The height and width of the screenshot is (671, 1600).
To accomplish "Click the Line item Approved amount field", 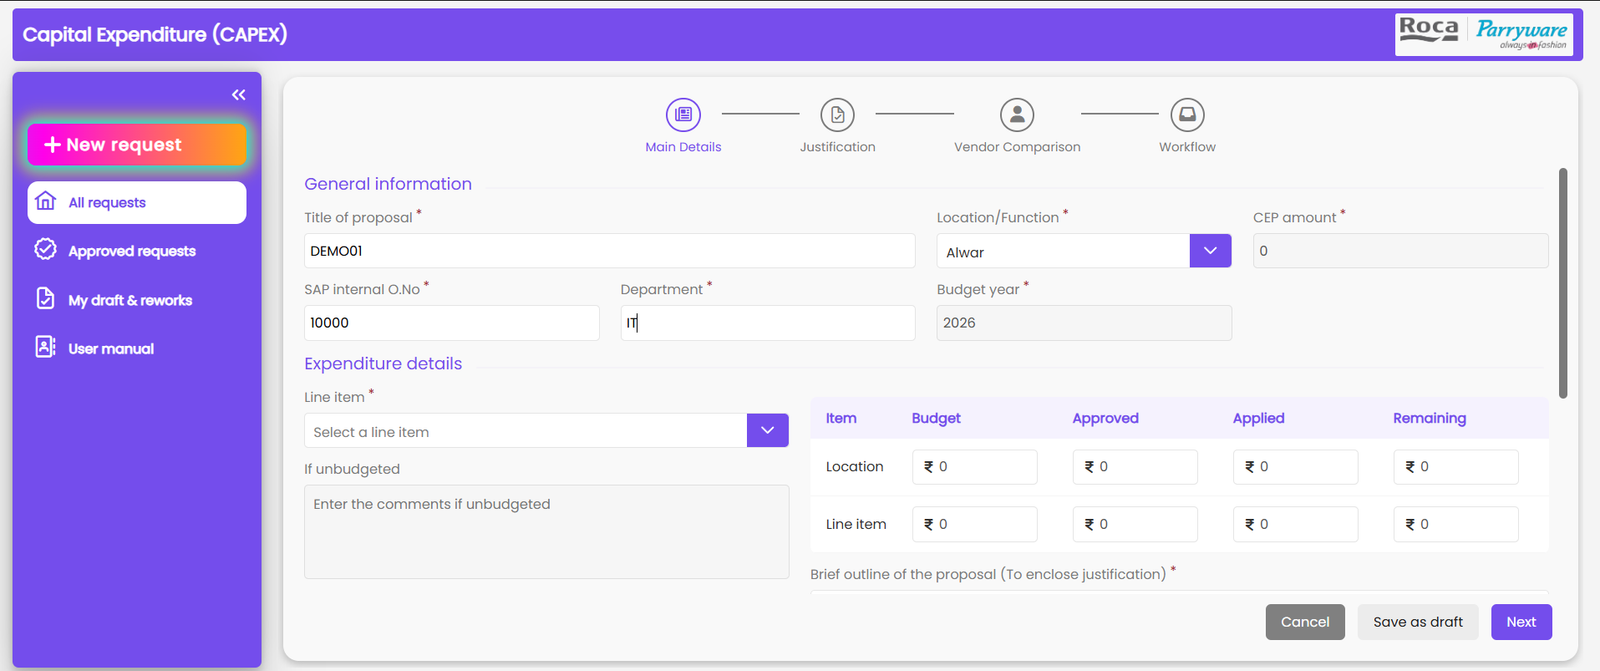I will pyautogui.click(x=1135, y=524).
